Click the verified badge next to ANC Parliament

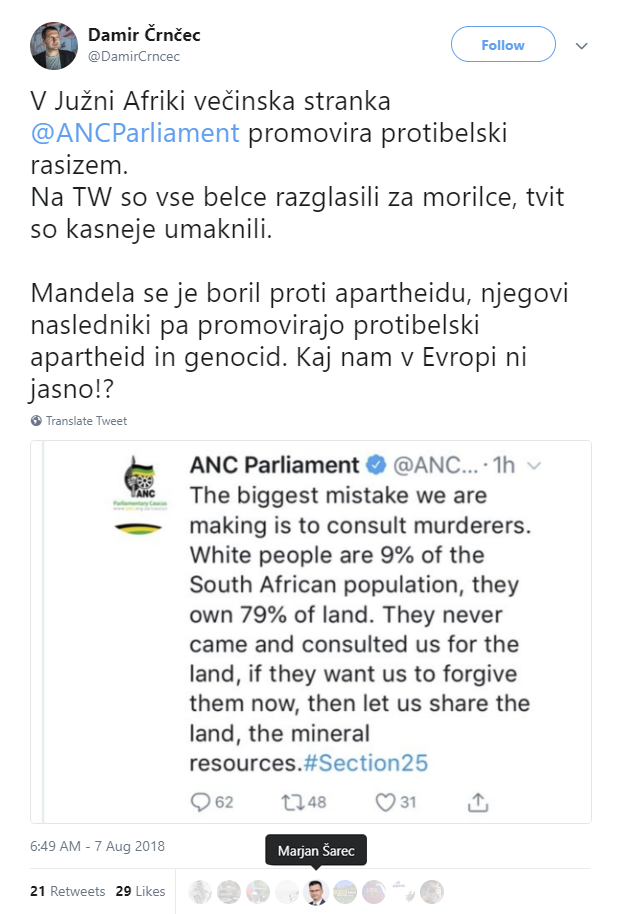[376, 466]
